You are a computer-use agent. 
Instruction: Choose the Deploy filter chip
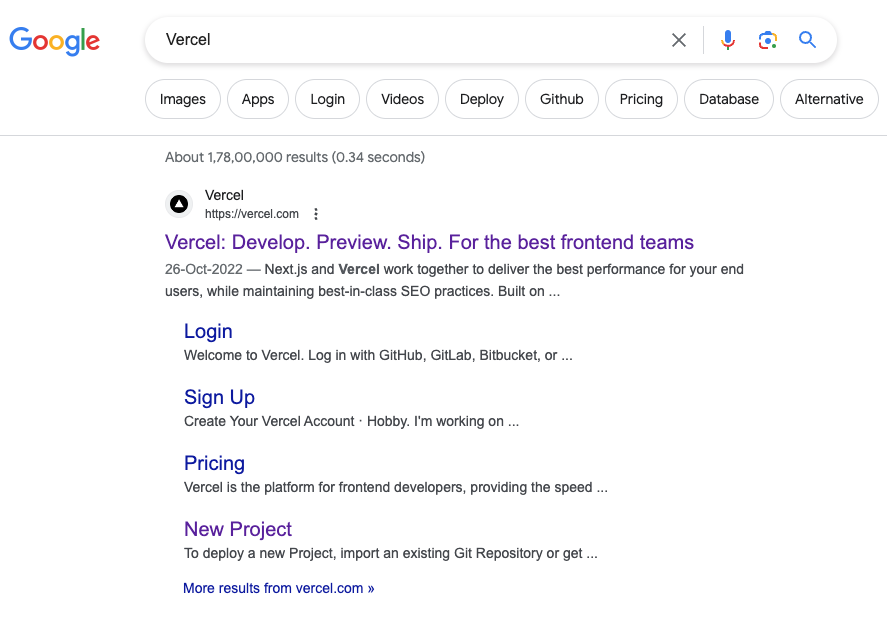point(482,99)
